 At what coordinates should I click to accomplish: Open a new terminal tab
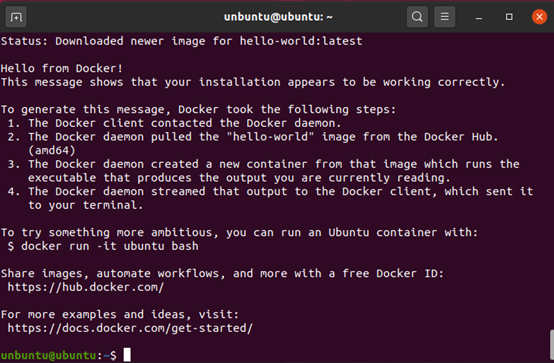click(16, 17)
